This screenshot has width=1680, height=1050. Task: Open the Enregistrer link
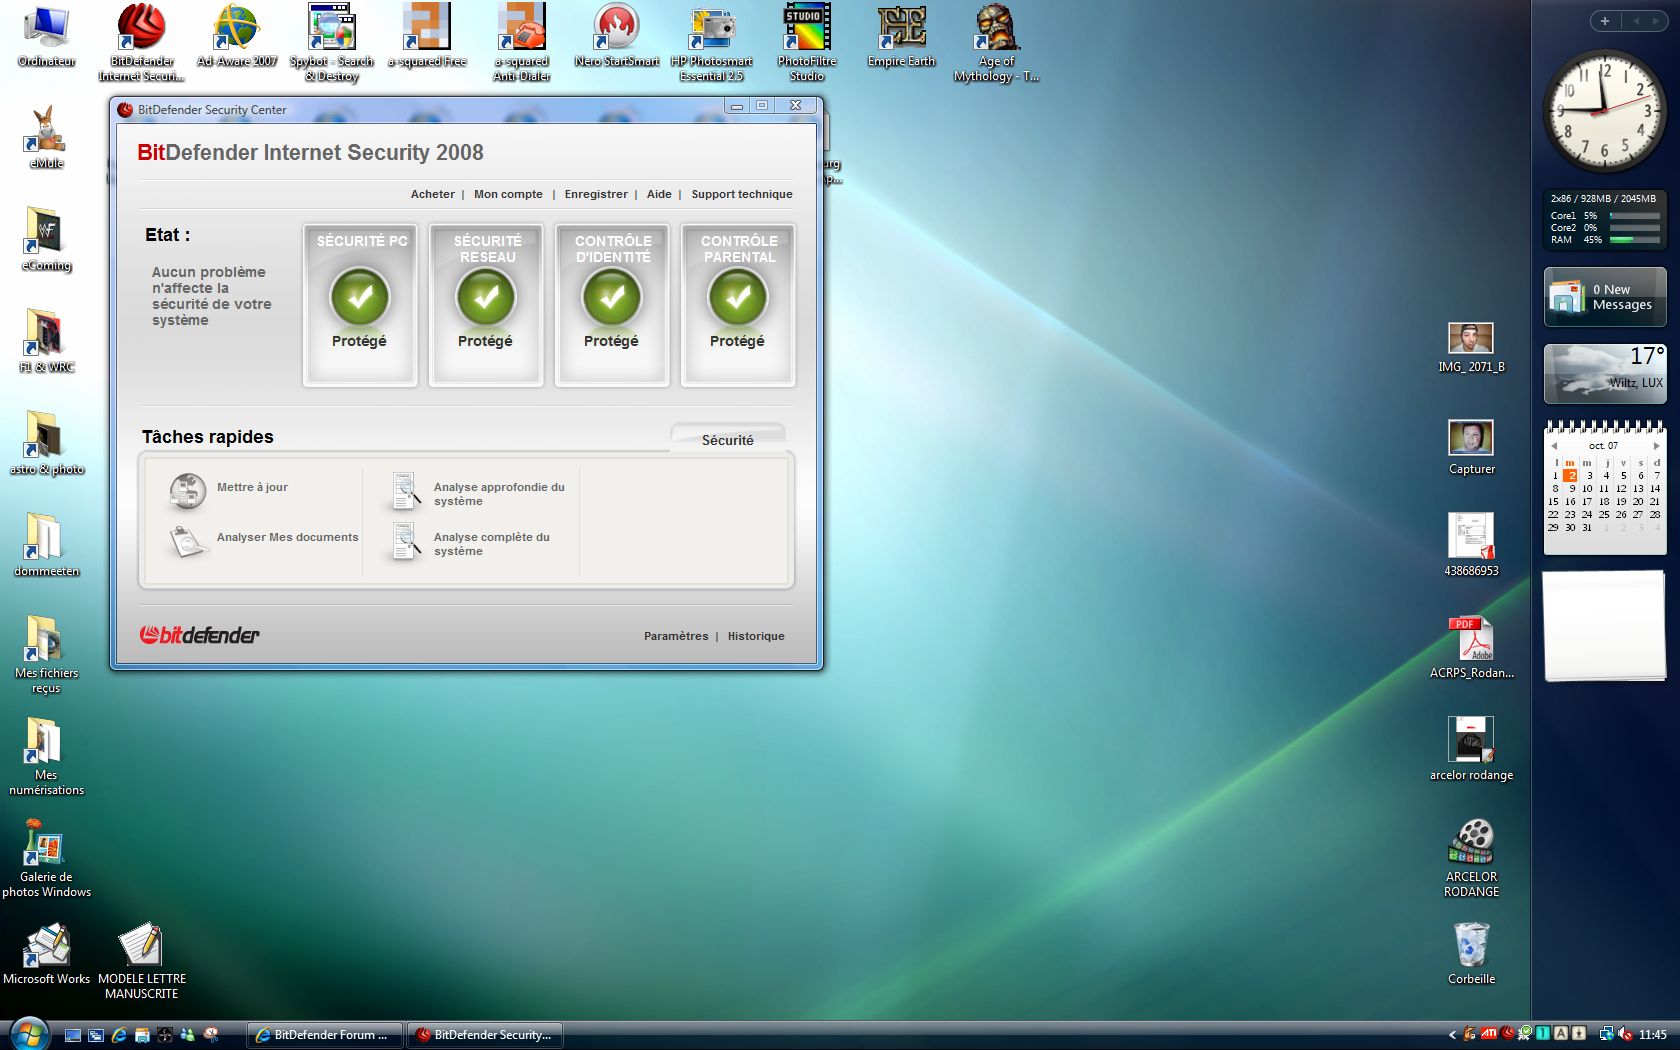coord(596,194)
